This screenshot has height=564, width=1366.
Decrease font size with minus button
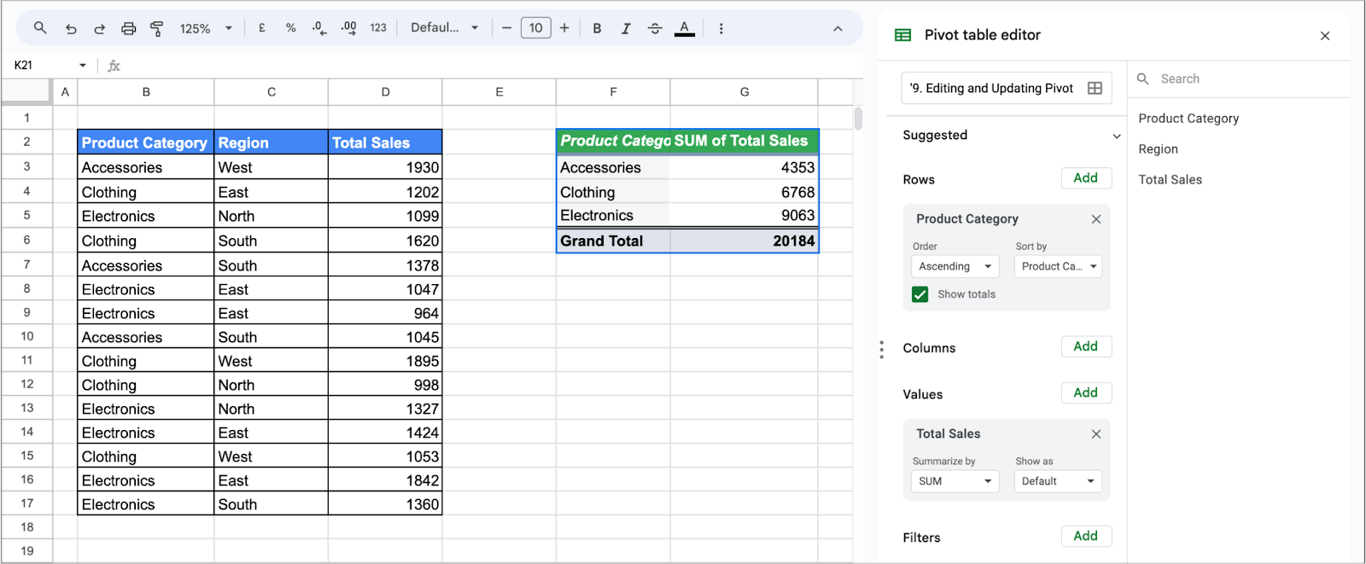(507, 28)
